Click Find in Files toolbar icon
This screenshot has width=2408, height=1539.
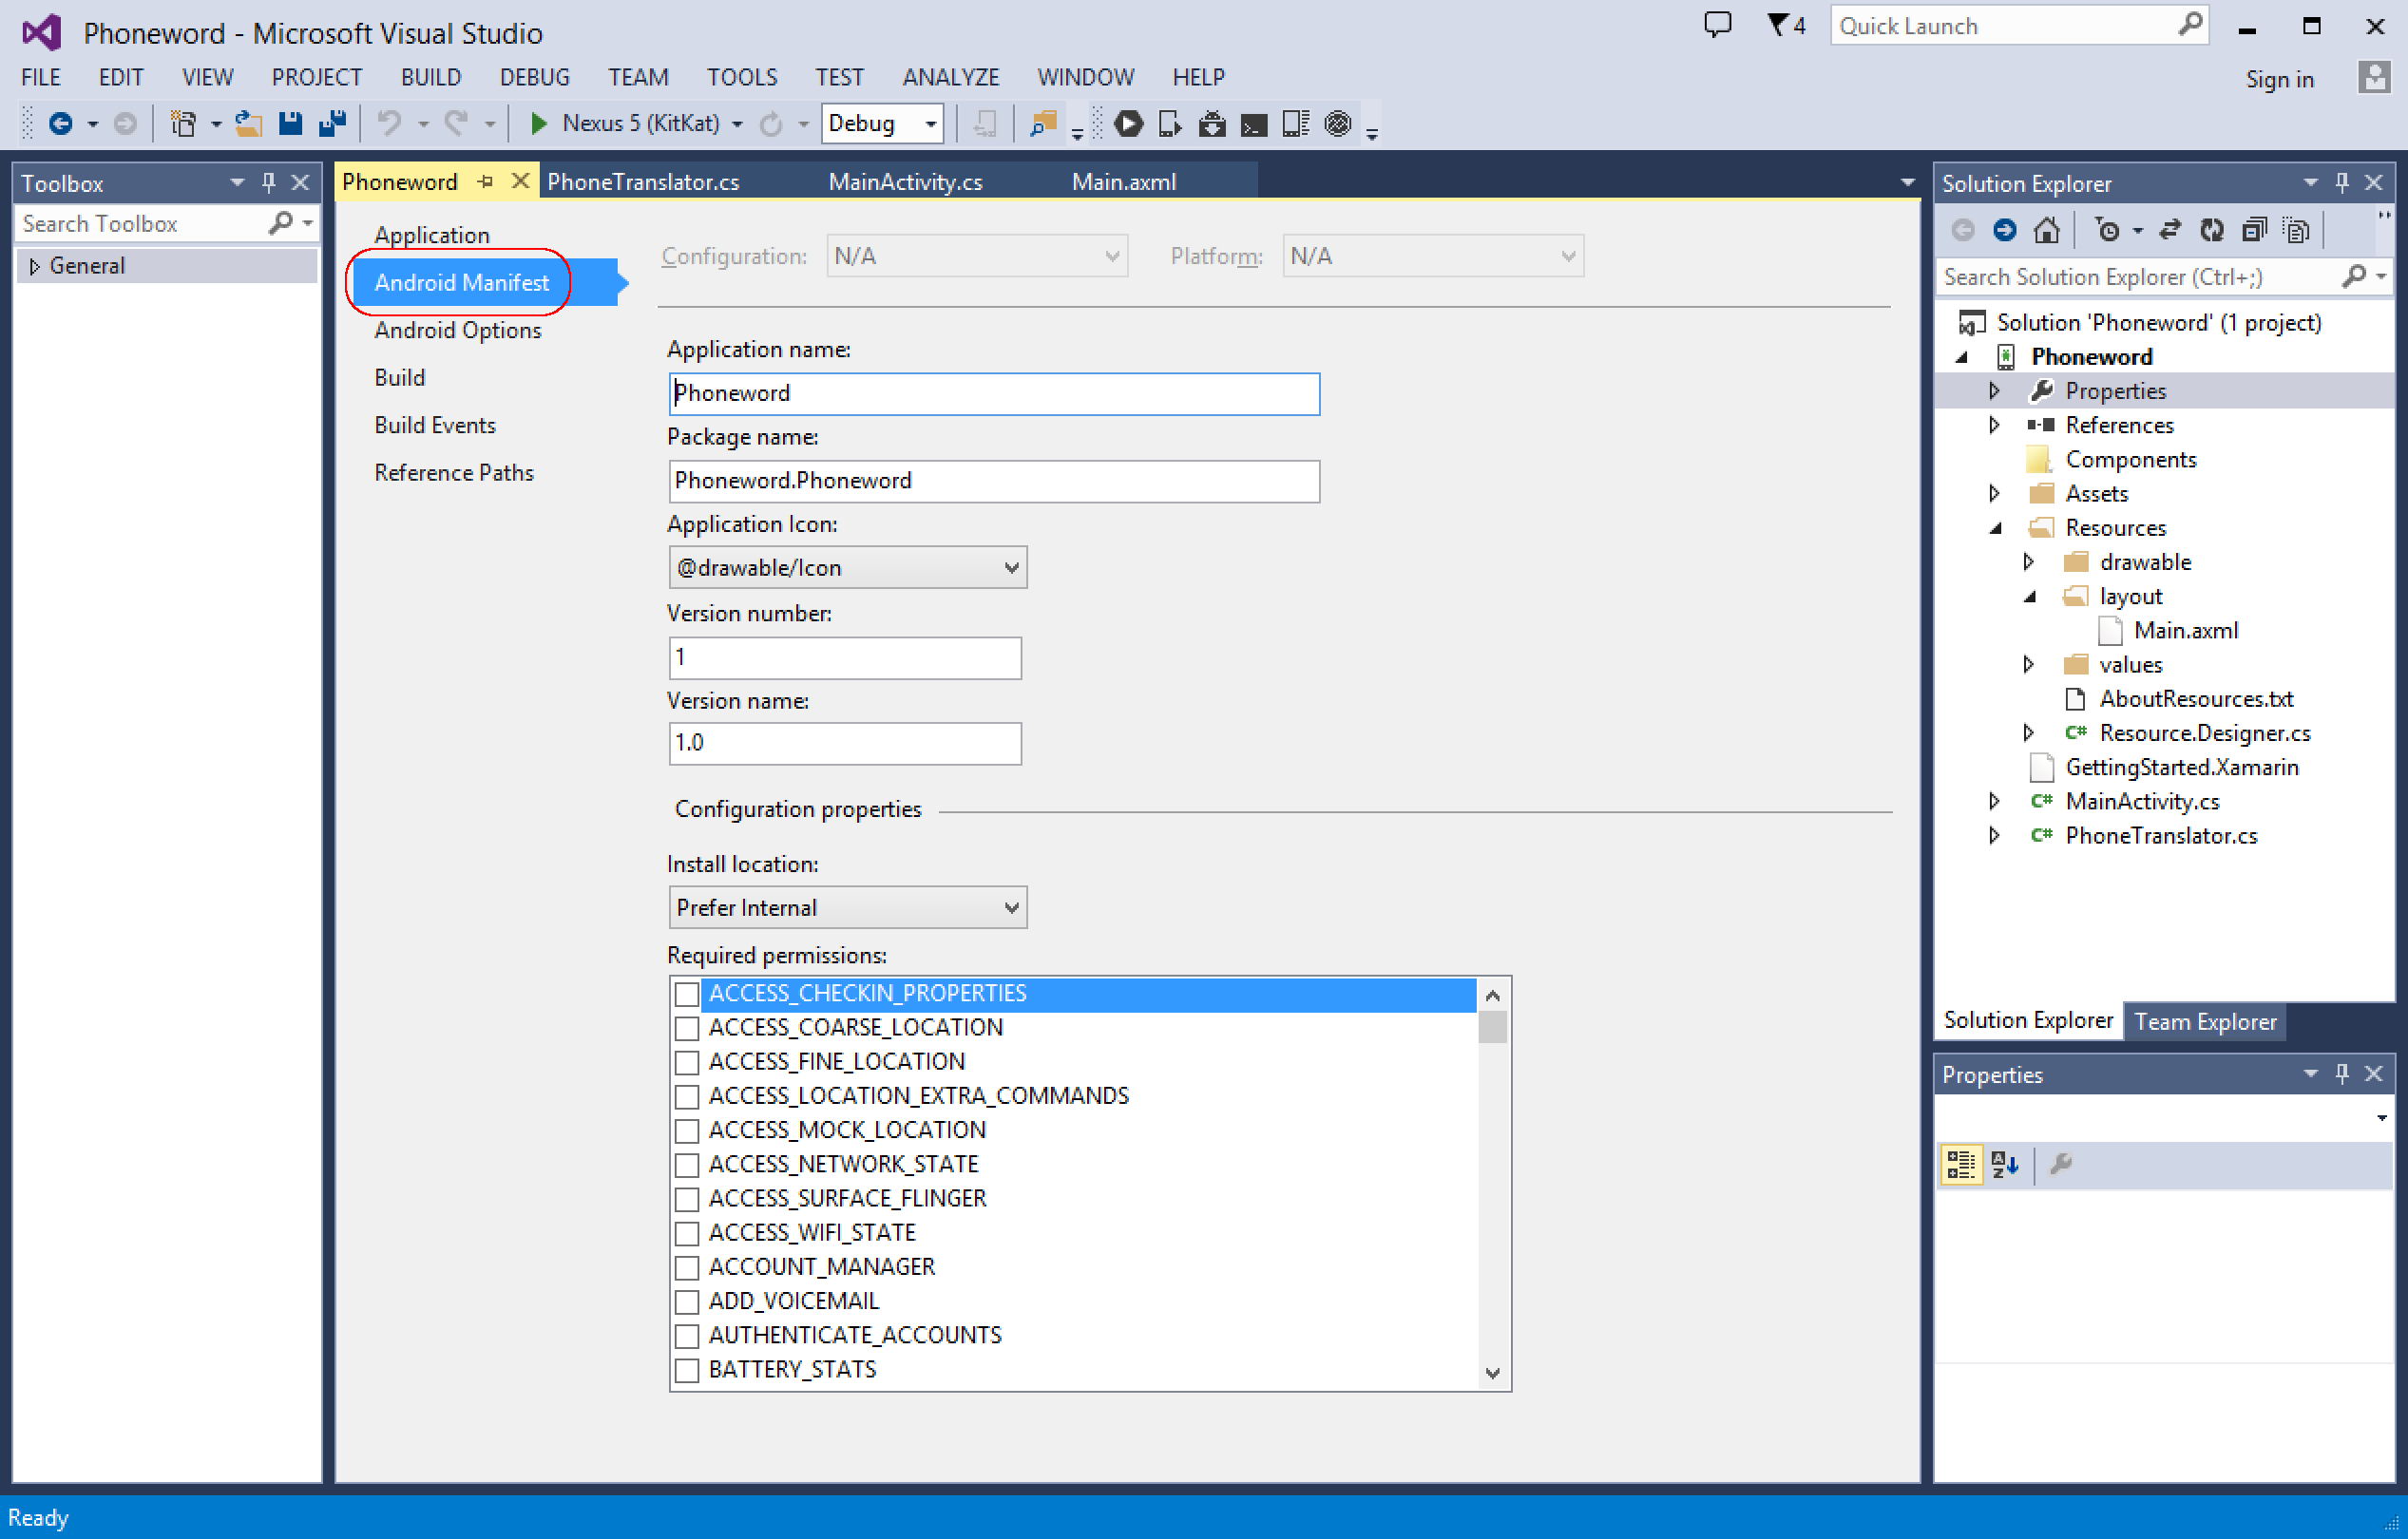click(x=1042, y=123)
